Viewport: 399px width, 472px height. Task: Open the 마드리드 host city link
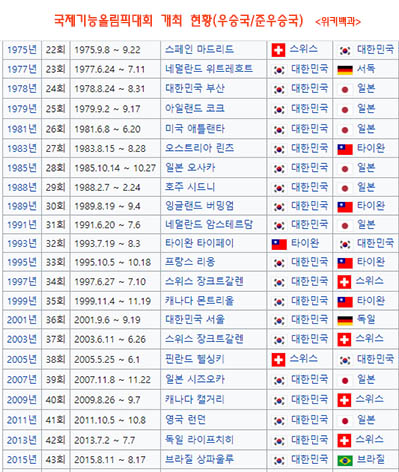pos(215,50)
